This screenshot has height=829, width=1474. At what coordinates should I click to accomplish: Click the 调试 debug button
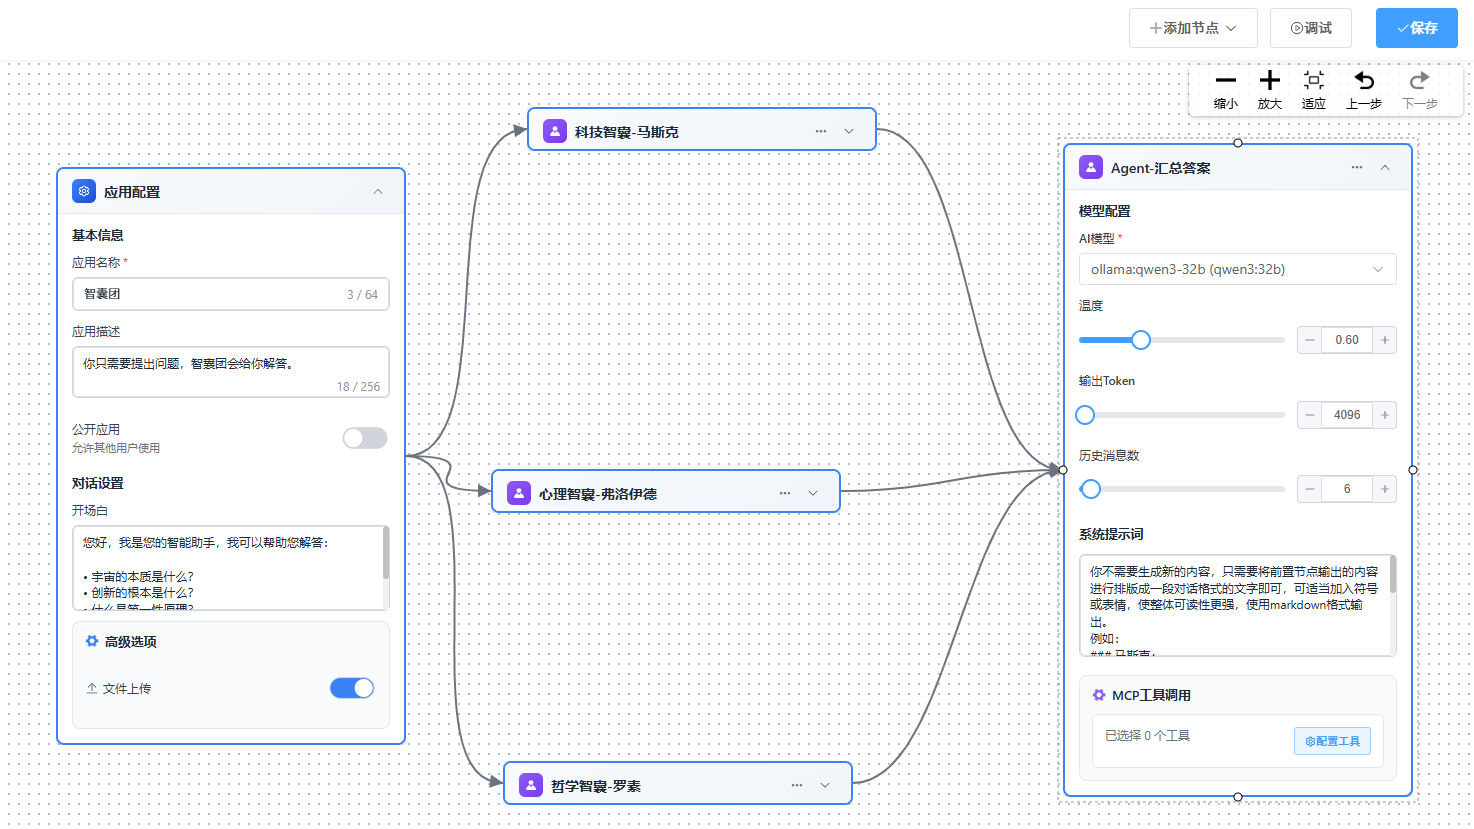point(1310,28)
